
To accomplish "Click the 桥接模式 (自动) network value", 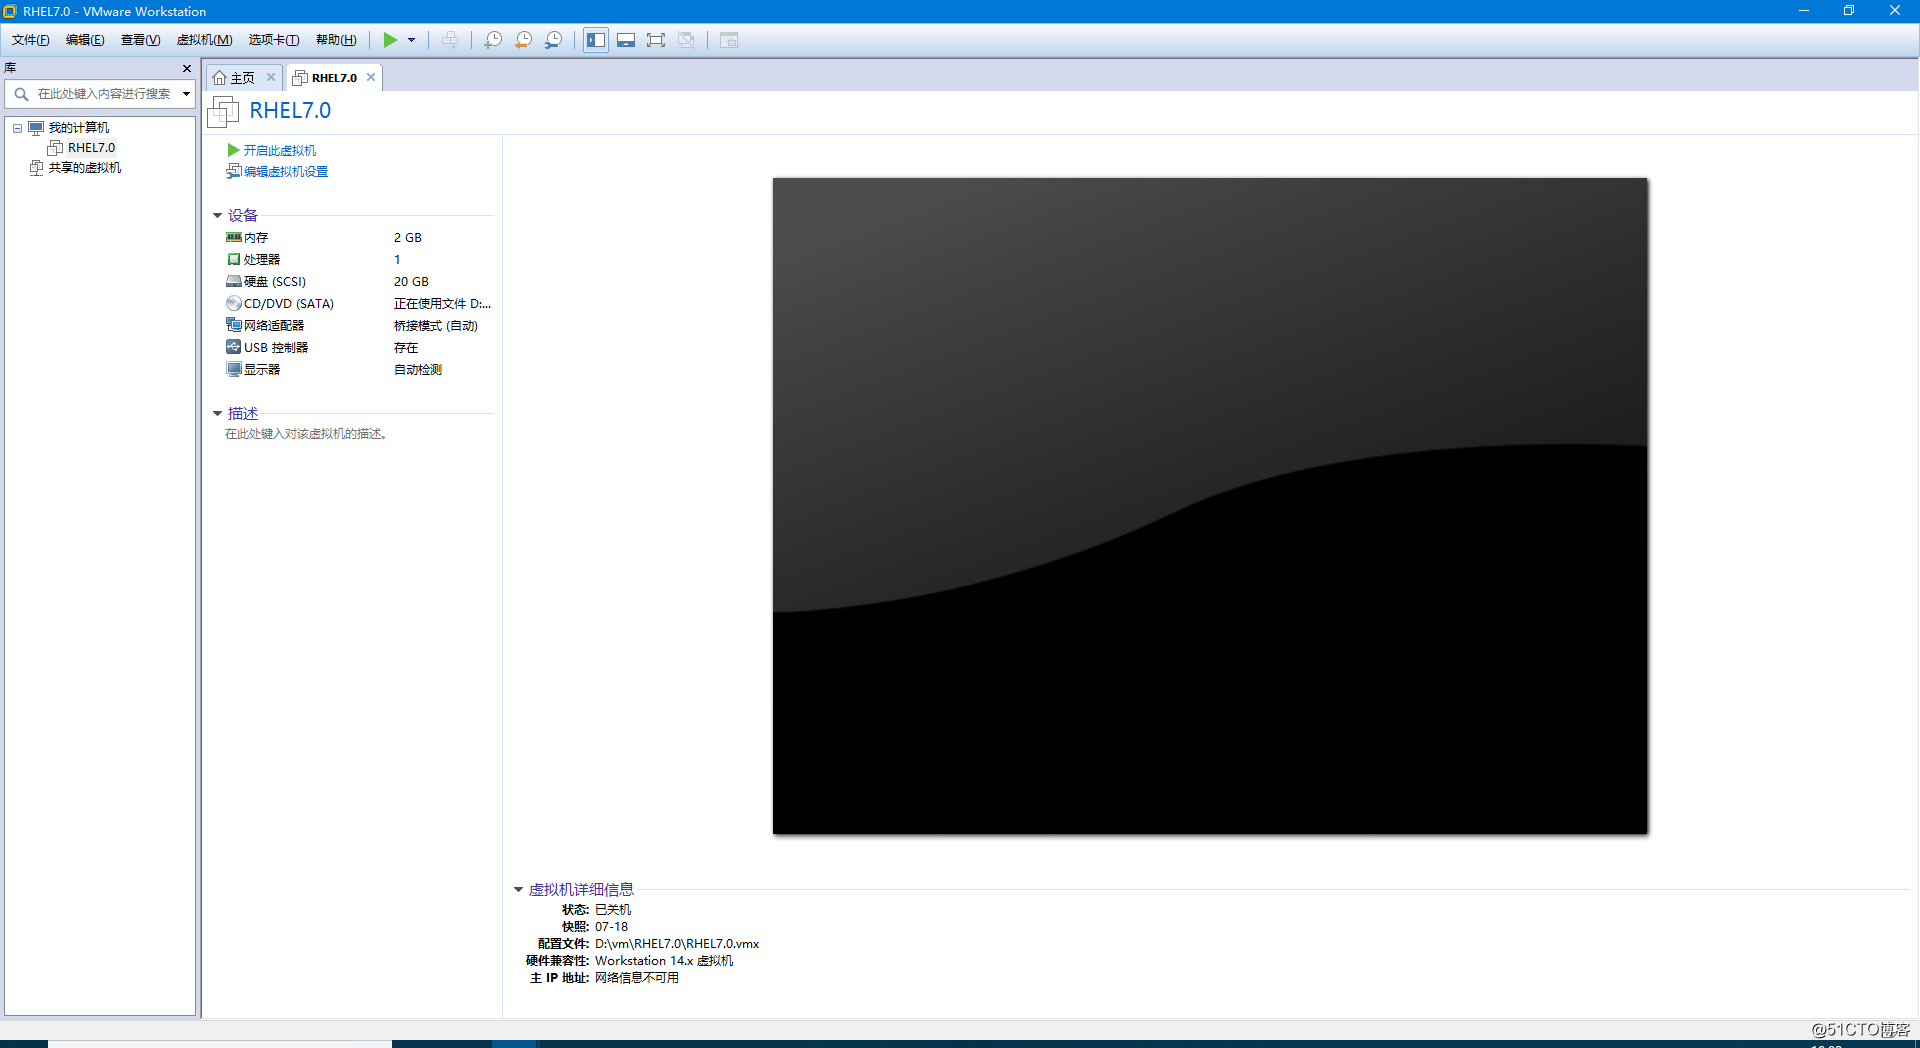I will 436,326.
